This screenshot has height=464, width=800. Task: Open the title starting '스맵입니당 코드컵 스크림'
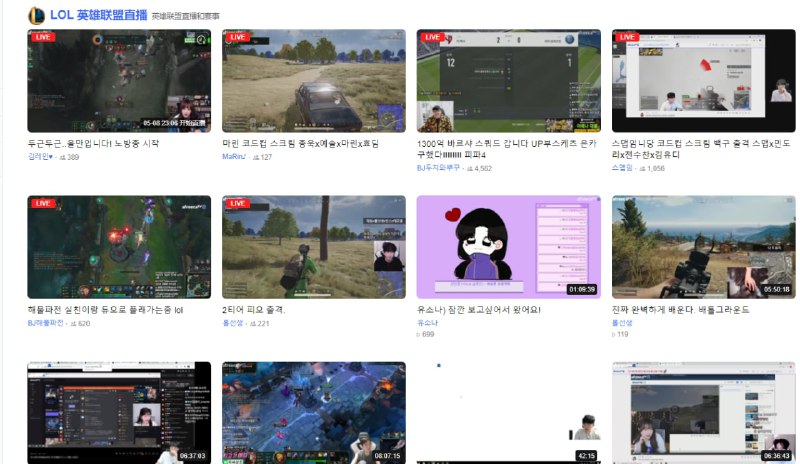[701, 149]
